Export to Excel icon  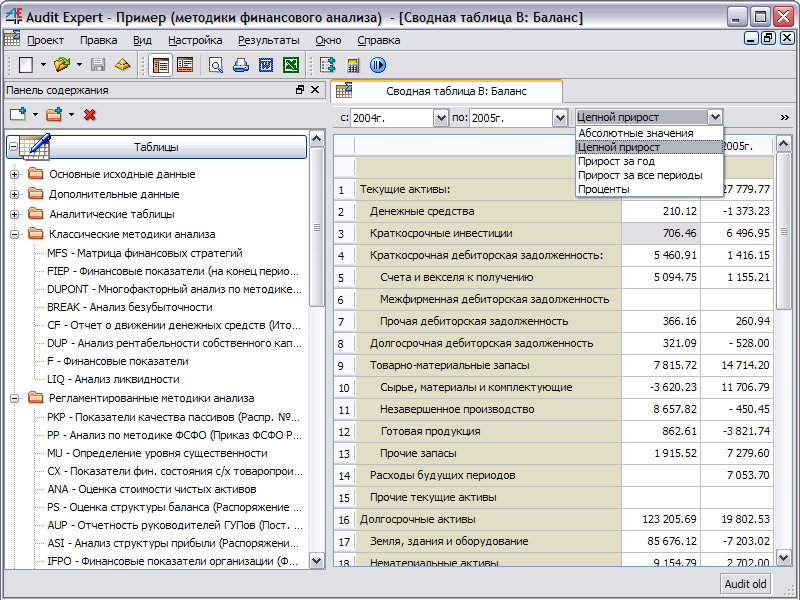coord(291,65)
